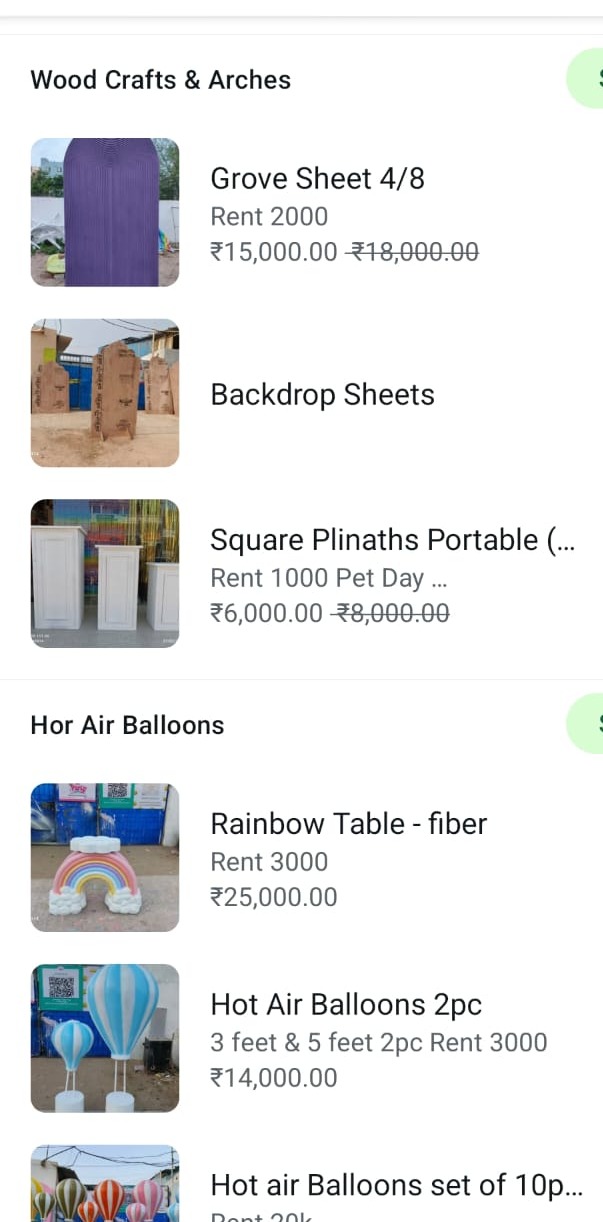Open the Backdrop Sheets listing title
The width and height of the screenshot is (603, 1222).
[x=322, y=395]
